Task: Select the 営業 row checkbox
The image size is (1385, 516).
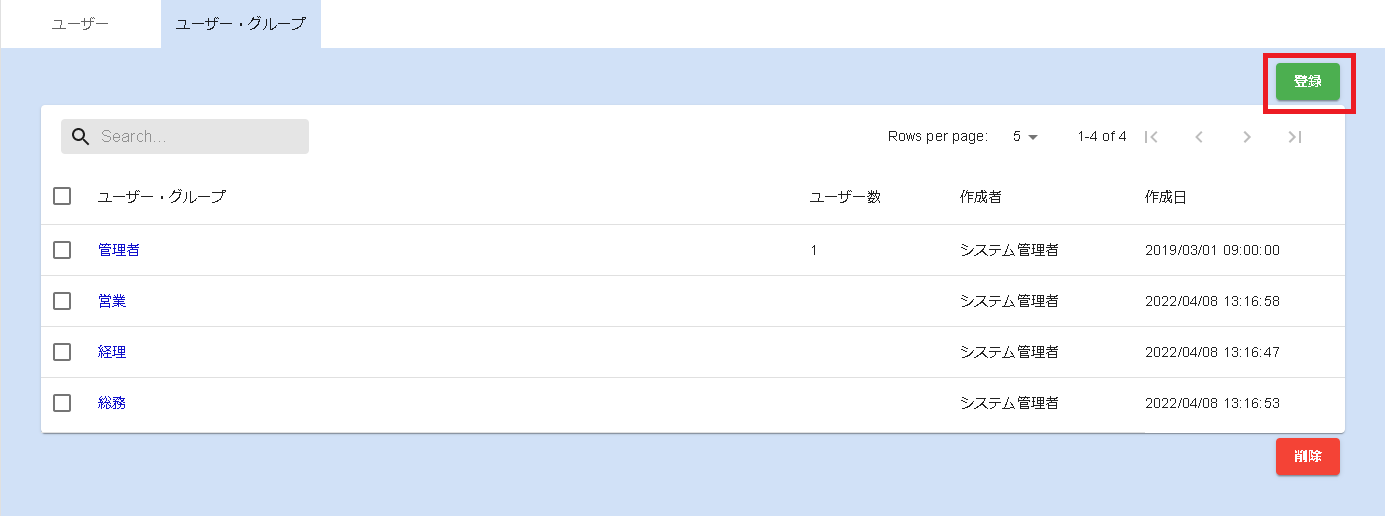Action: click(x=62, y=301)
